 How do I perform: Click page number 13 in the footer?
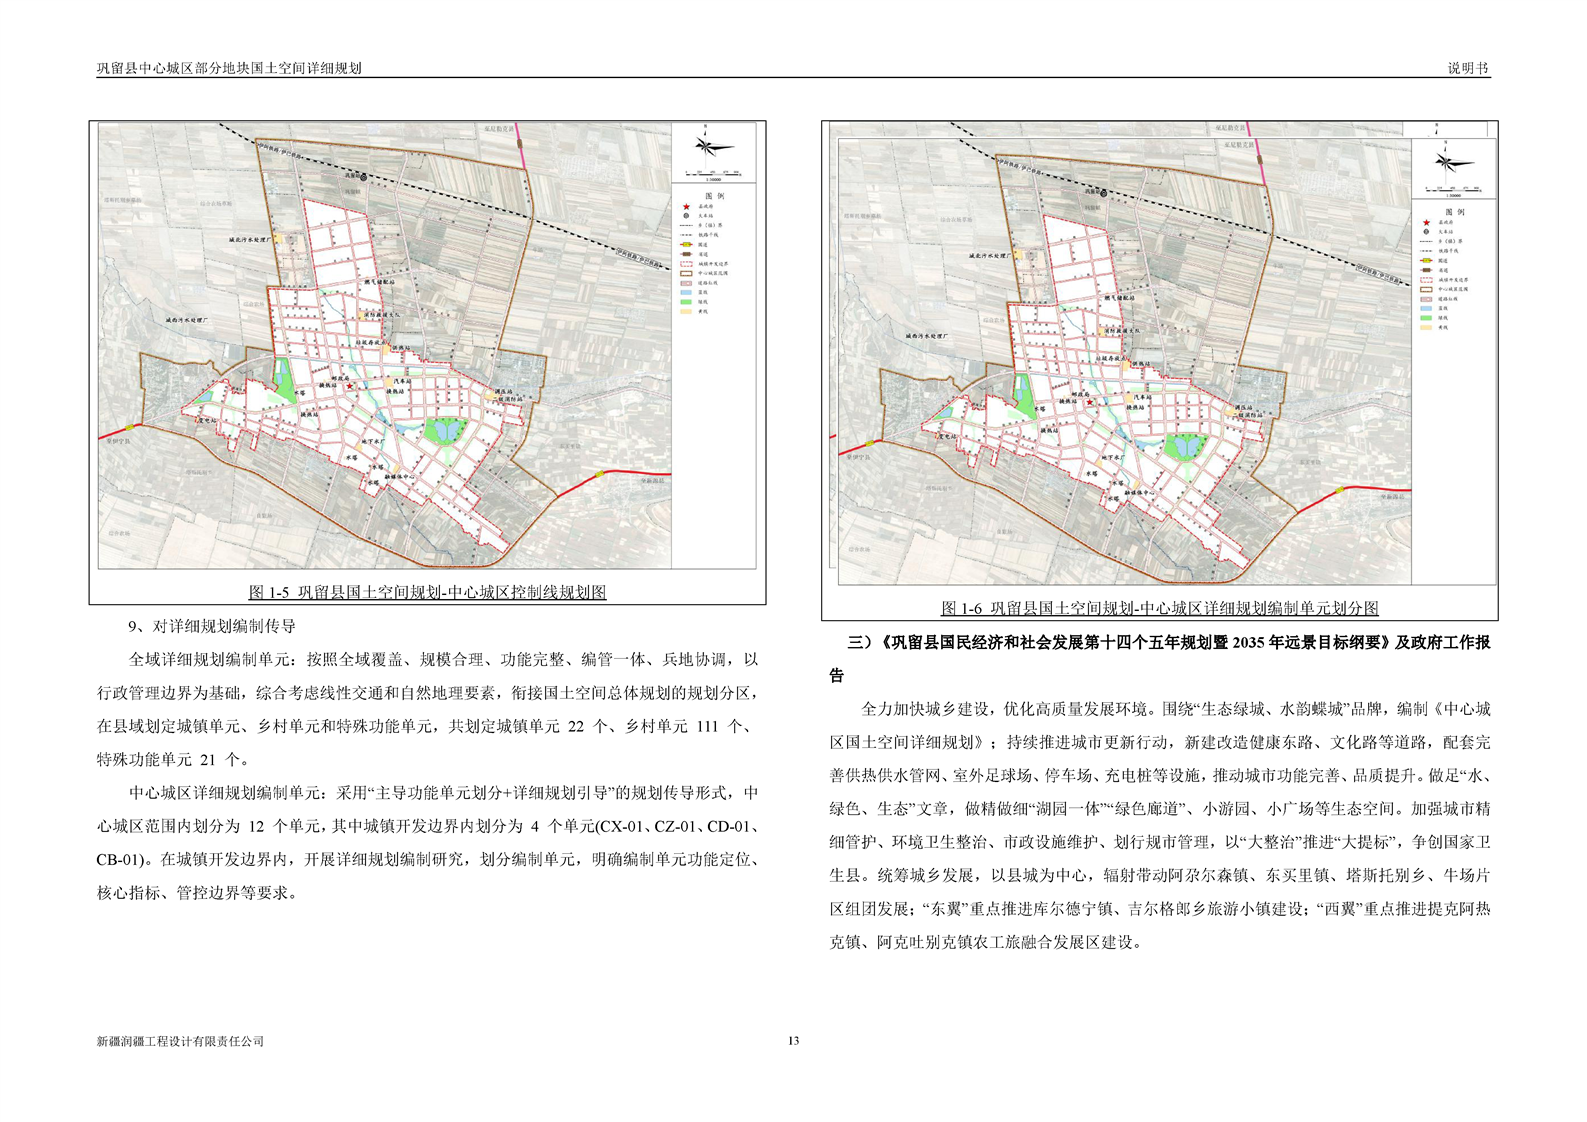click(x=793, y=1041)
